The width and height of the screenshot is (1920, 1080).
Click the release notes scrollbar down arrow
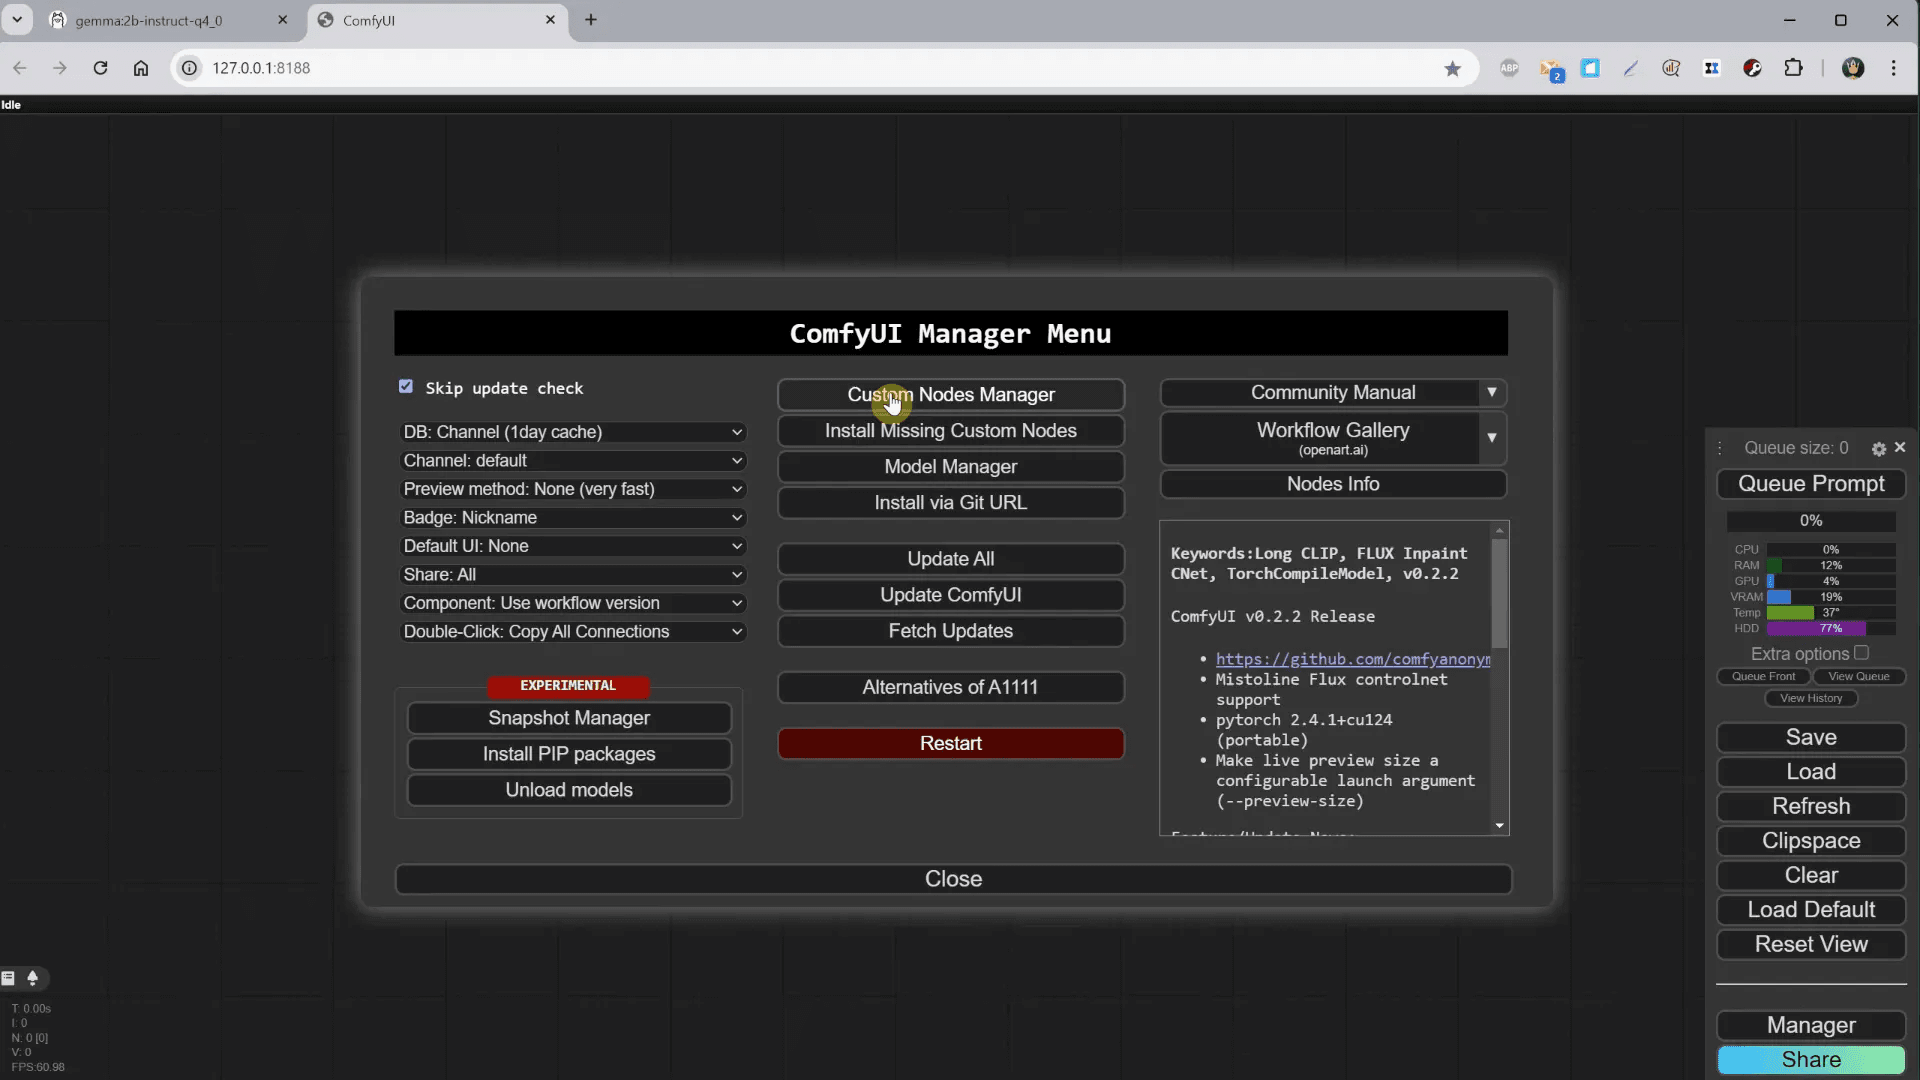(1499, 826)
